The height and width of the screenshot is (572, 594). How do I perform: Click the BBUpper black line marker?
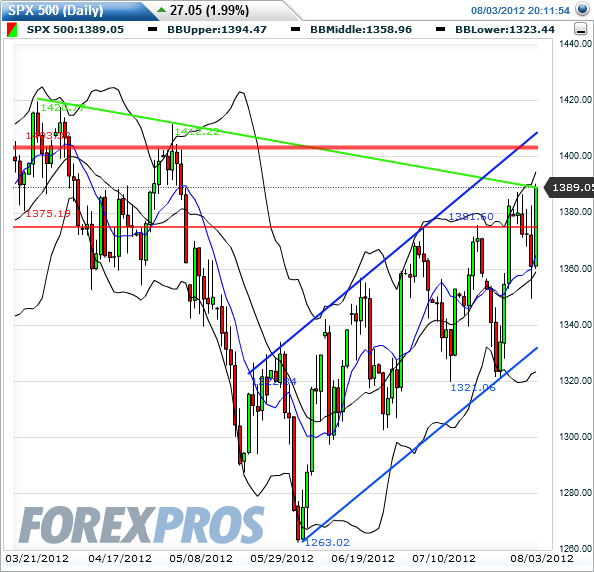152,29
